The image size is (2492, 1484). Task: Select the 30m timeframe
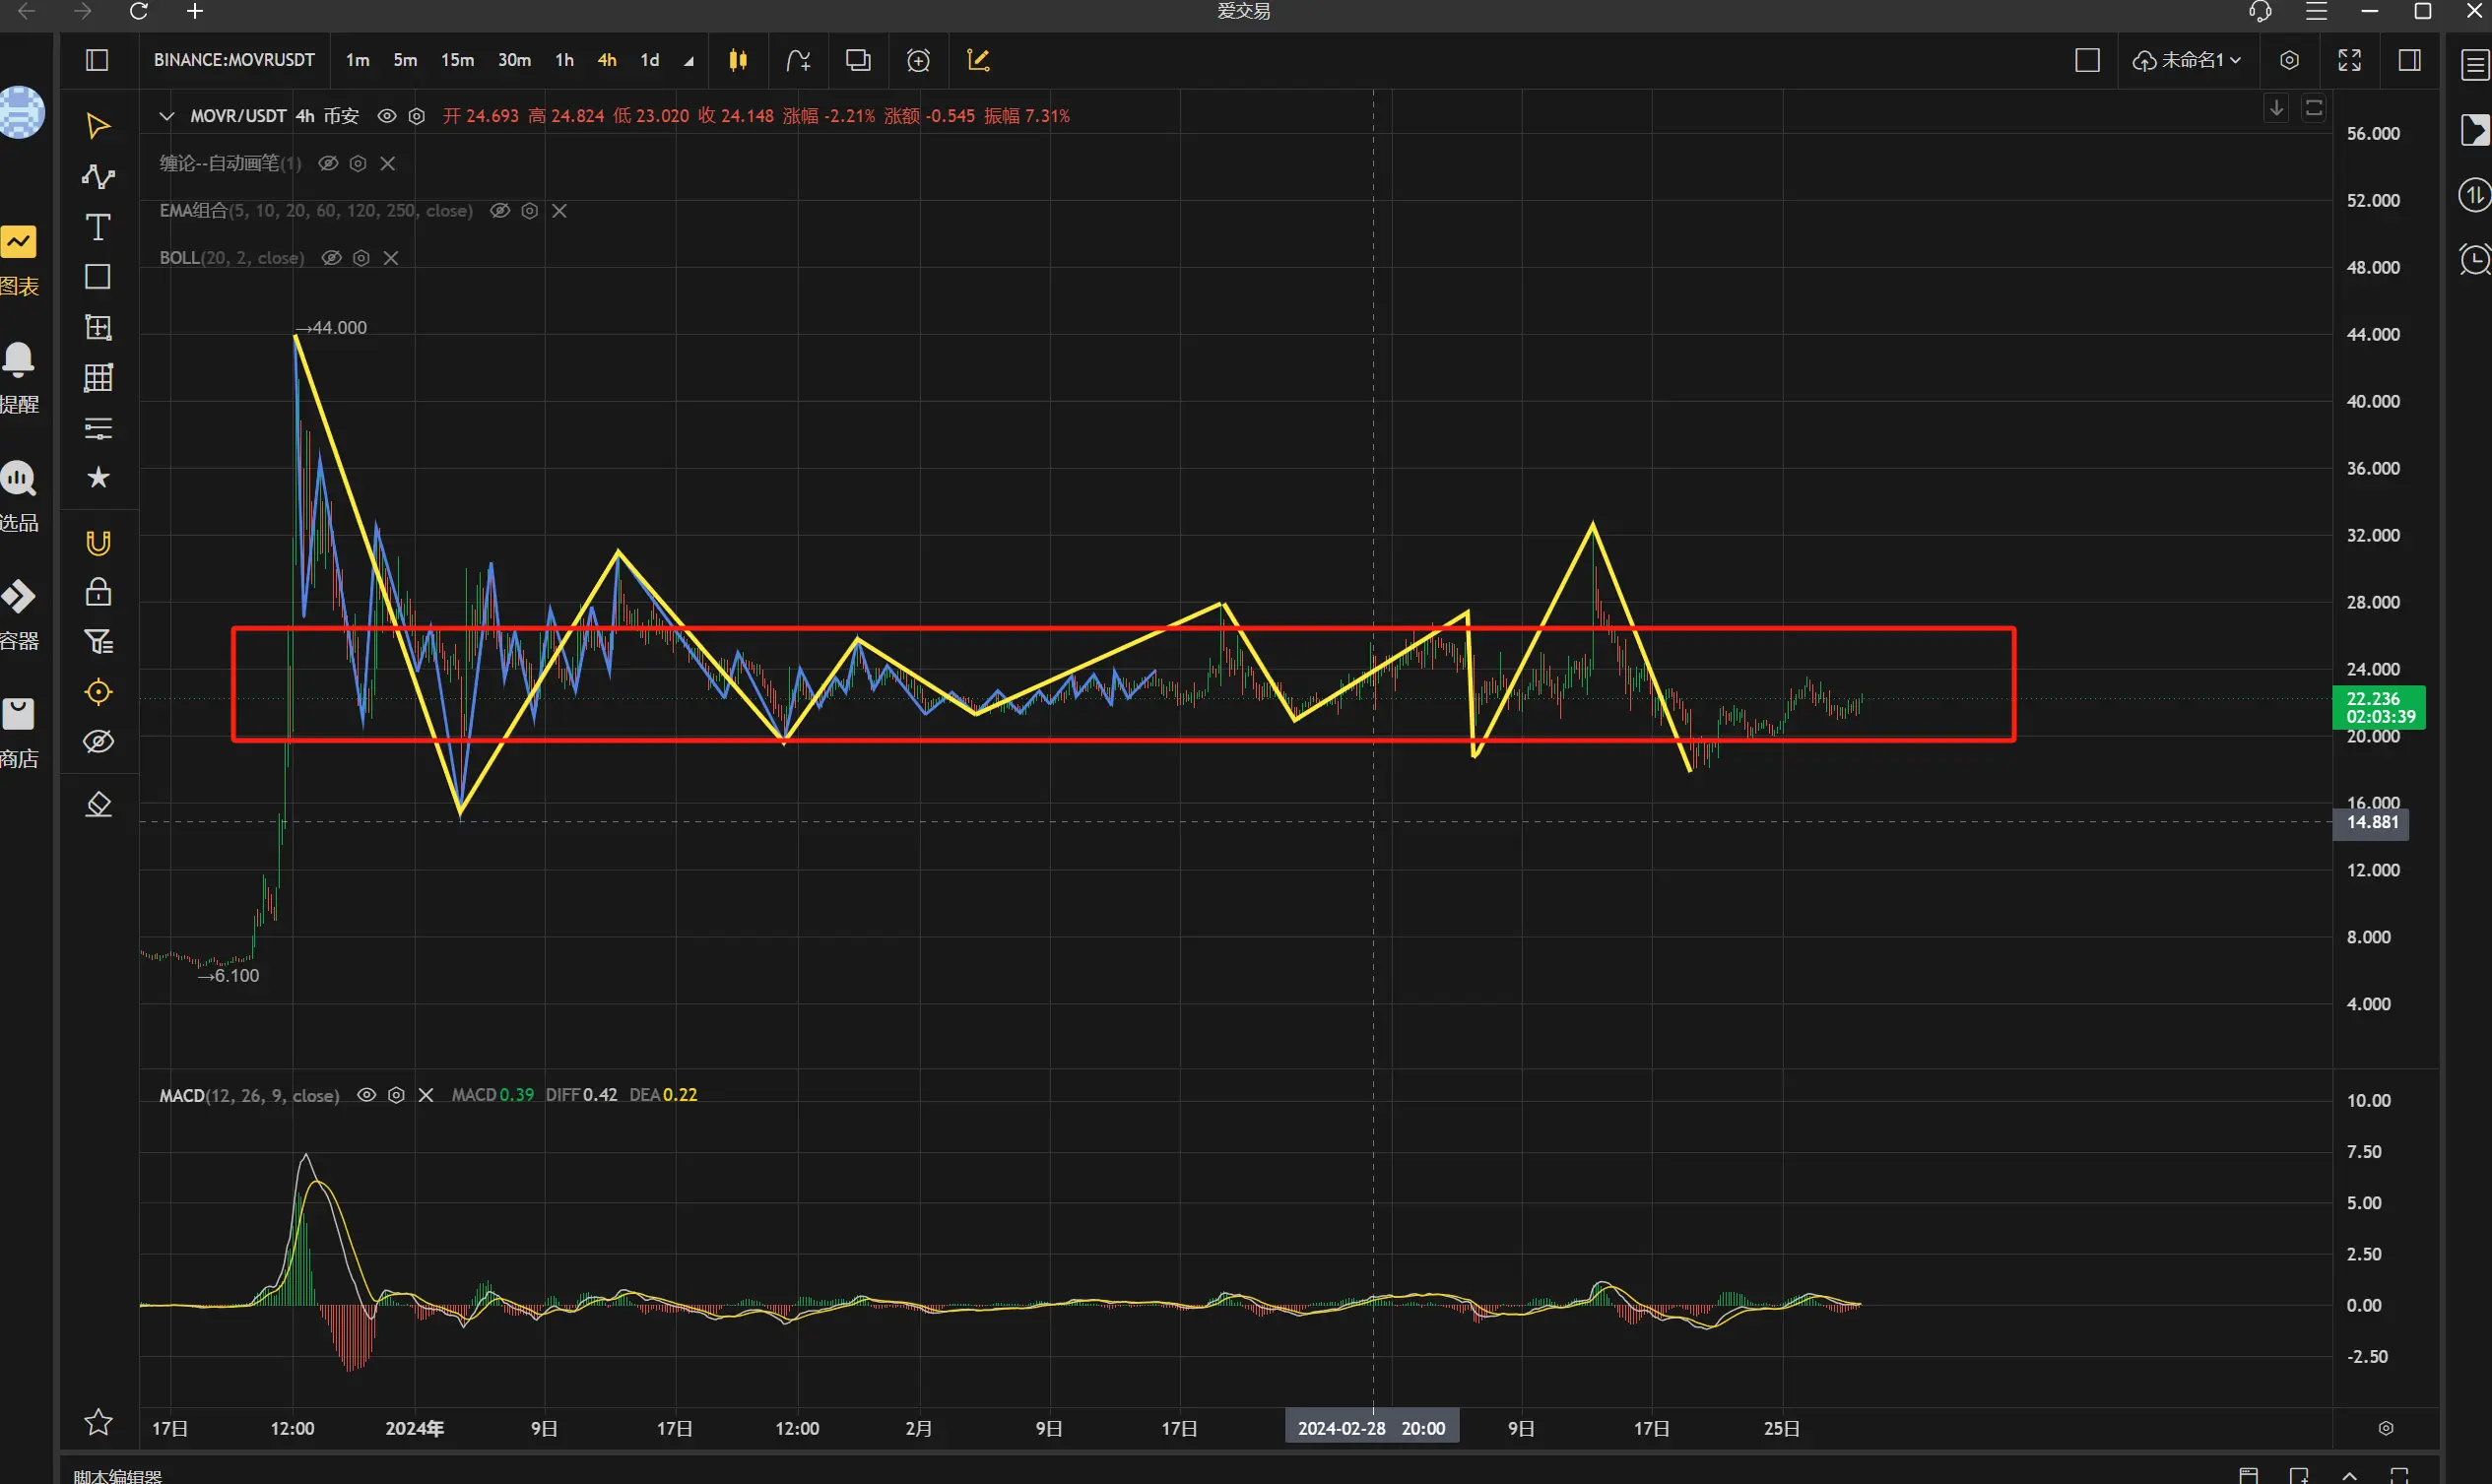click(514, 60)
